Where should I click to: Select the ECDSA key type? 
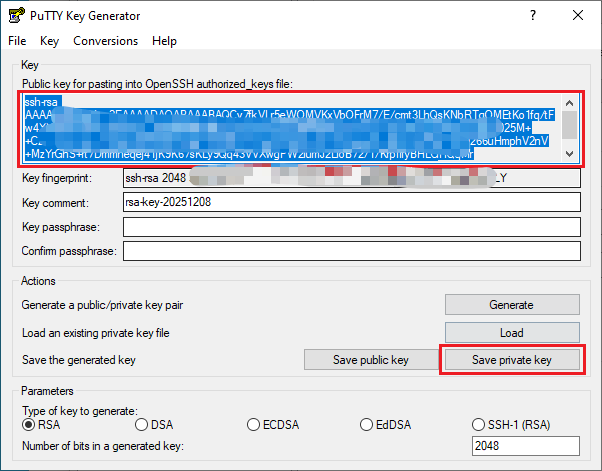click(273, 425)
